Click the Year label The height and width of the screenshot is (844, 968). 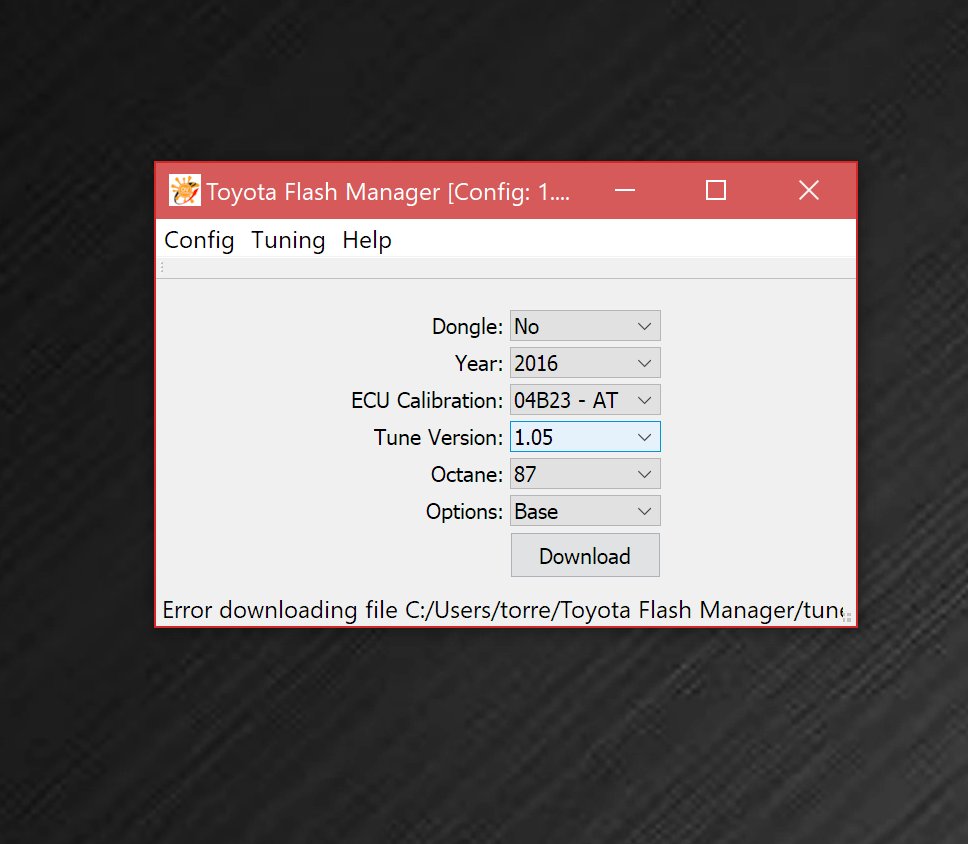click(479, 364)
